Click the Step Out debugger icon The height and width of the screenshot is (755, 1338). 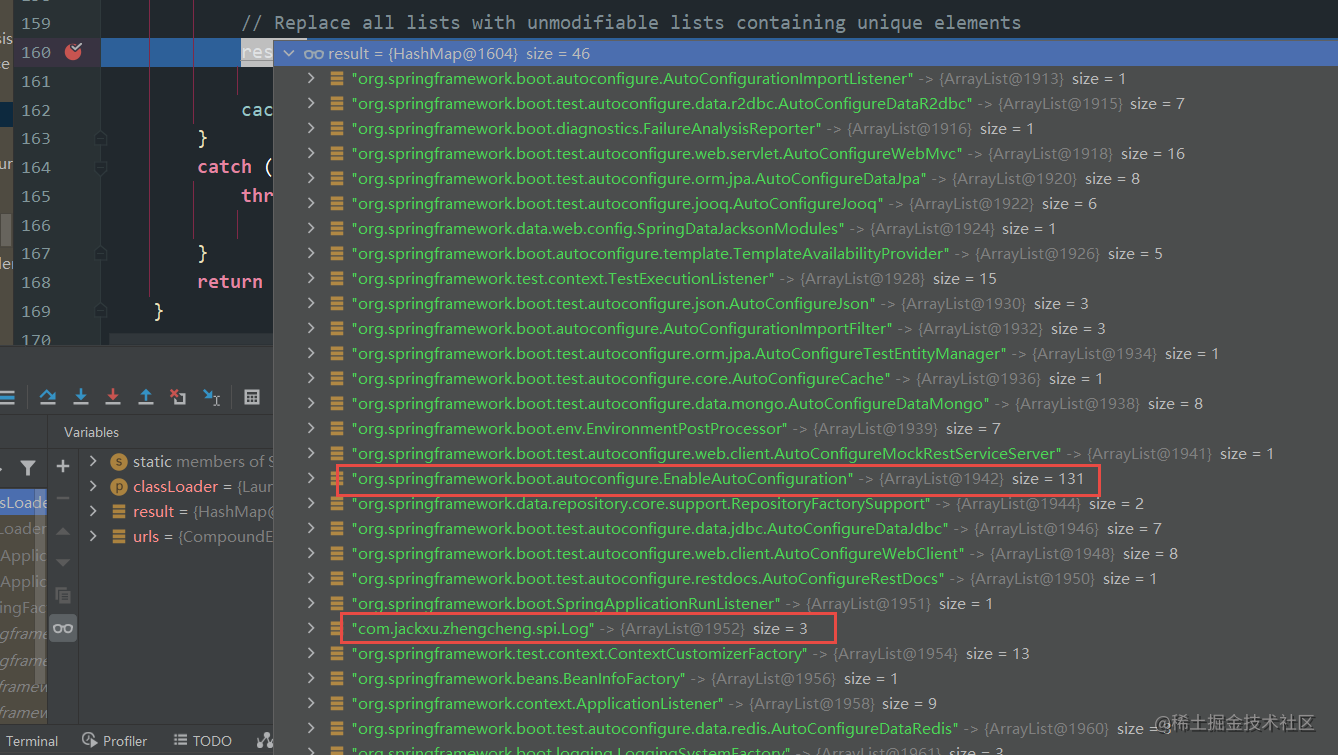point(145,397)
